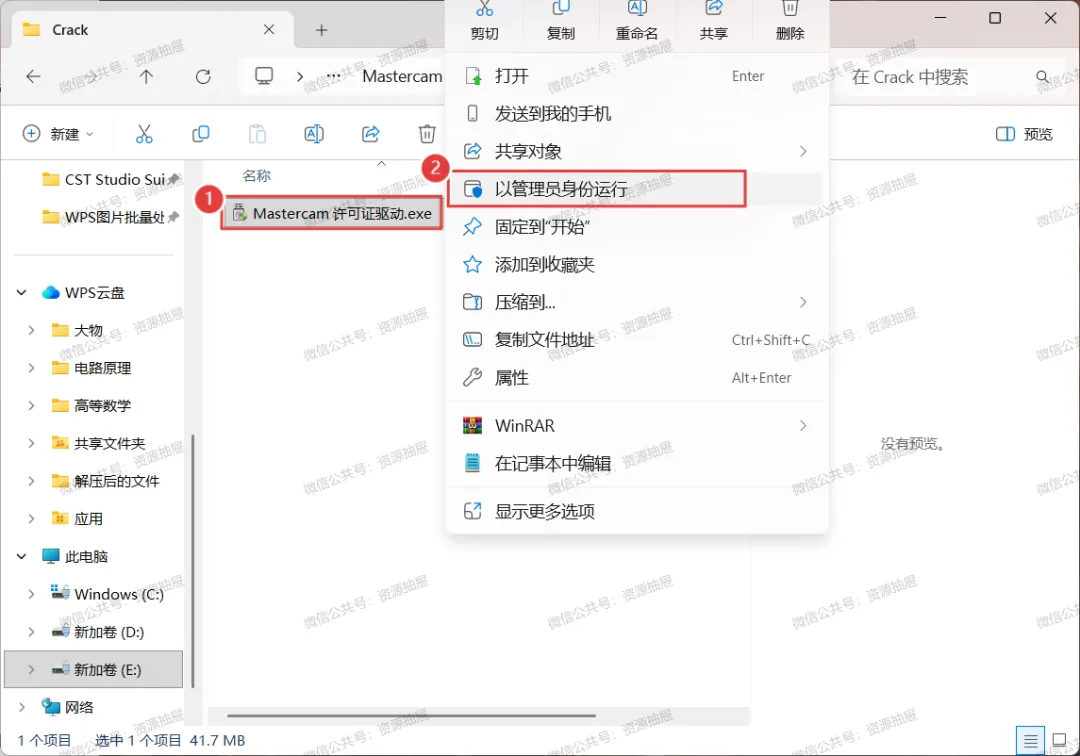Collapse the 此电脑 tree node
1080x756 pixels.
pyautogui.click(x=21, y=556)
